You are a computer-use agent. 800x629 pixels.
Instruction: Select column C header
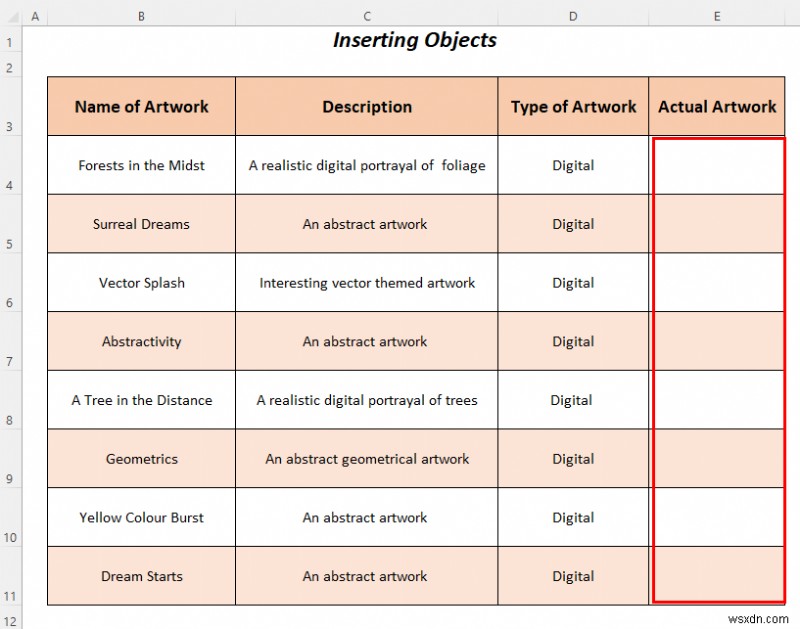[x=366, y=16]
